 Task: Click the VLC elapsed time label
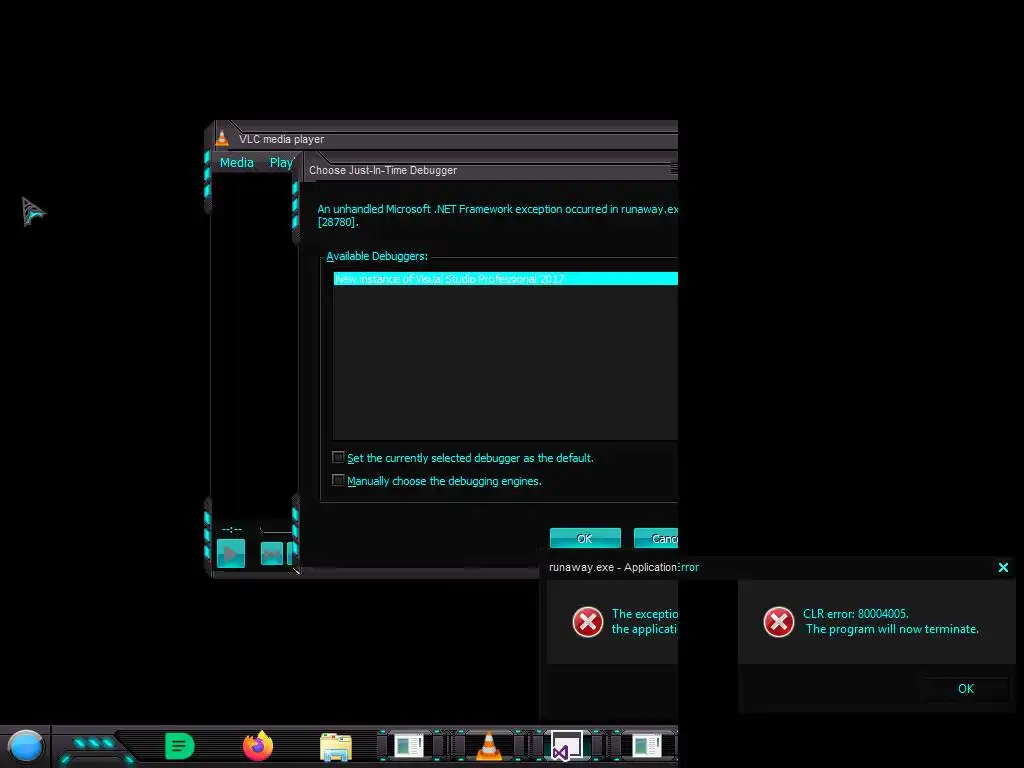point(232,529)
